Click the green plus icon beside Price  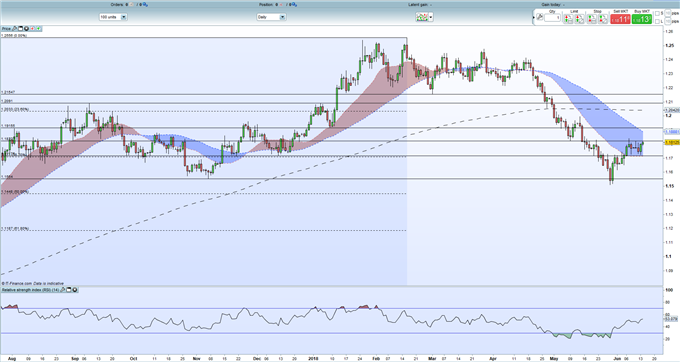[38, 29]
